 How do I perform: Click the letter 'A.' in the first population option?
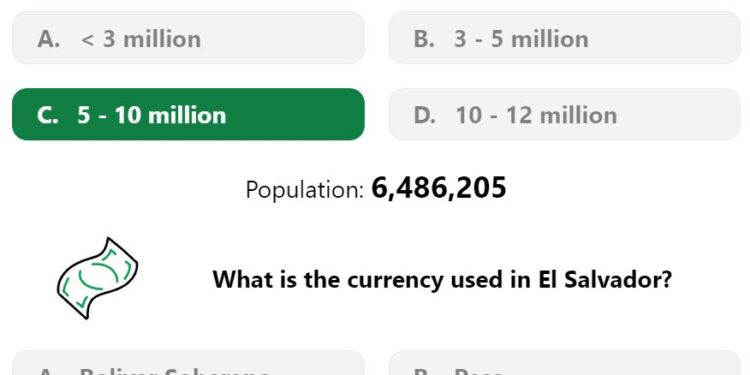pos(49,39)
